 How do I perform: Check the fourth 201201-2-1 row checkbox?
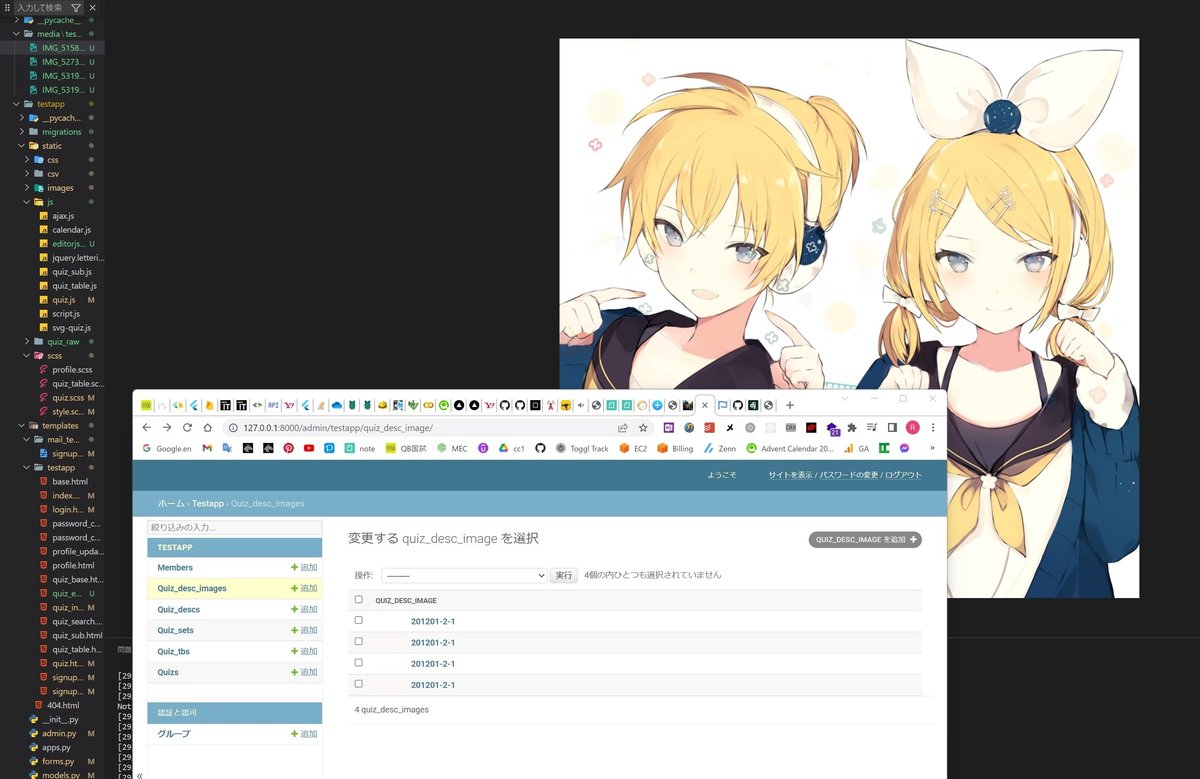[359, 684]
